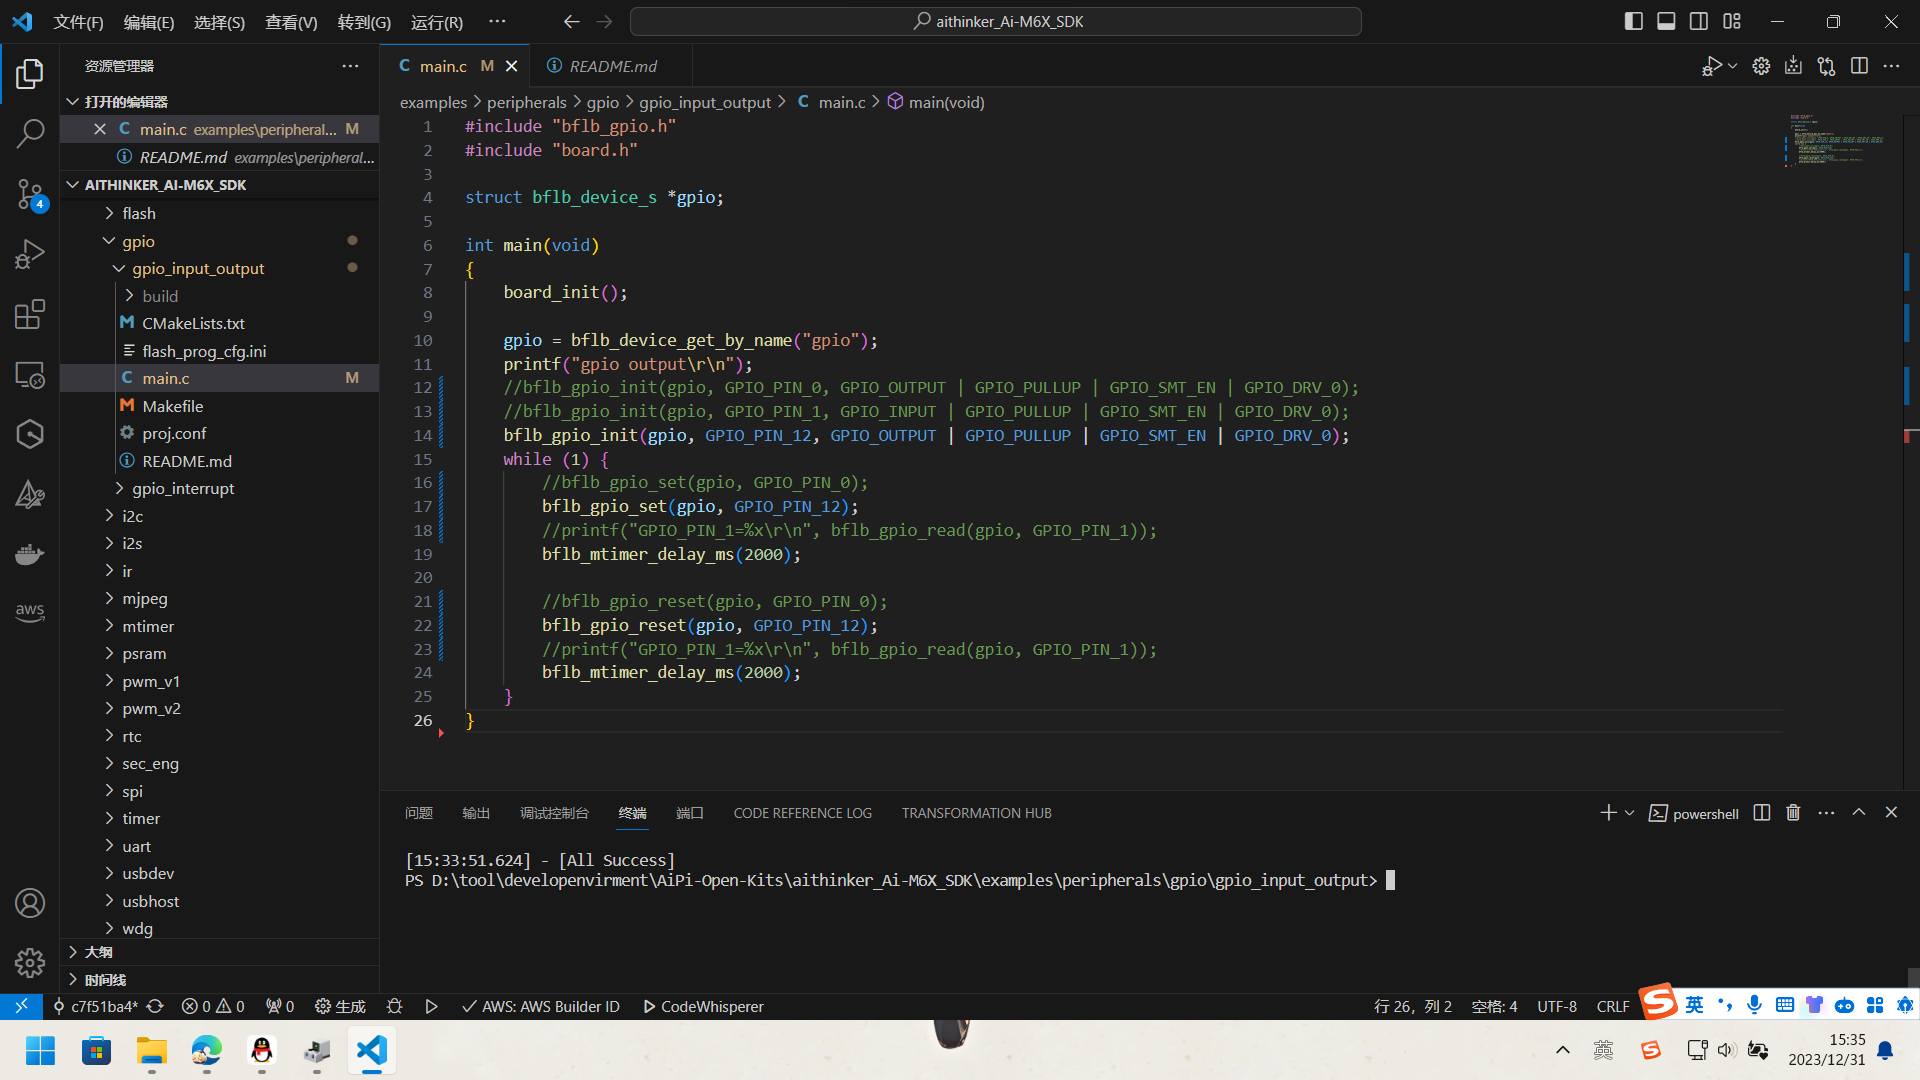This screenshot has height=1080, width=1920.
Task: Open the Explorer view in activity bar
Action: pos(30,73)
